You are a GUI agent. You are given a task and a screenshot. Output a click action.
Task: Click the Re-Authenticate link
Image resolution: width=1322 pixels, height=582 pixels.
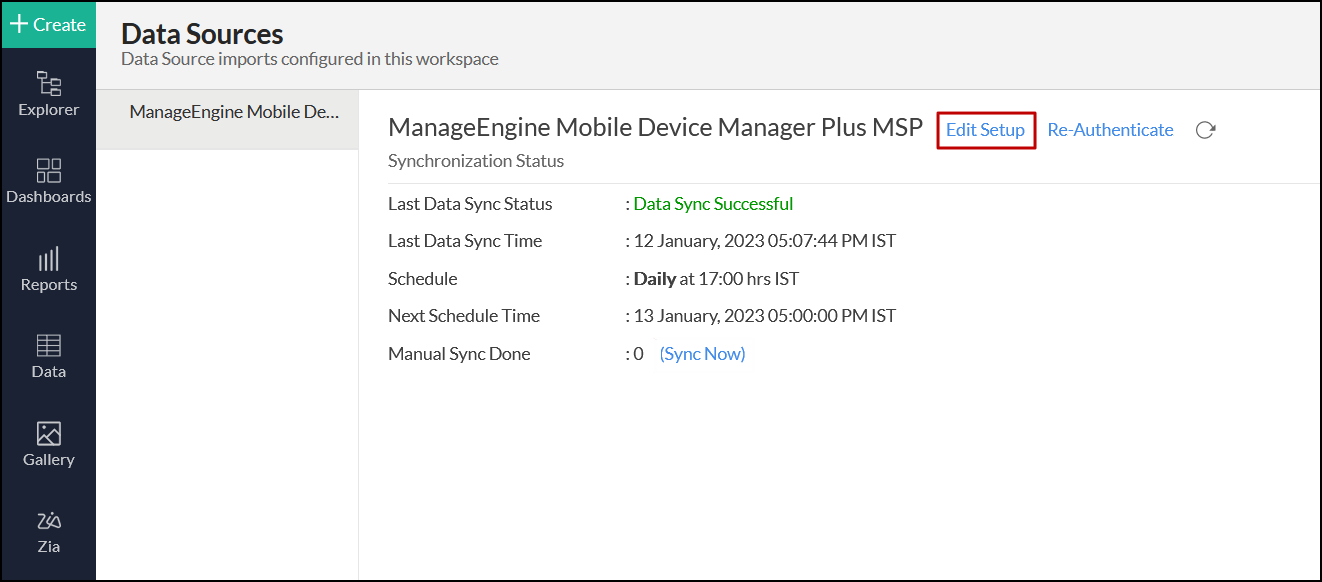click(1110, 130)
